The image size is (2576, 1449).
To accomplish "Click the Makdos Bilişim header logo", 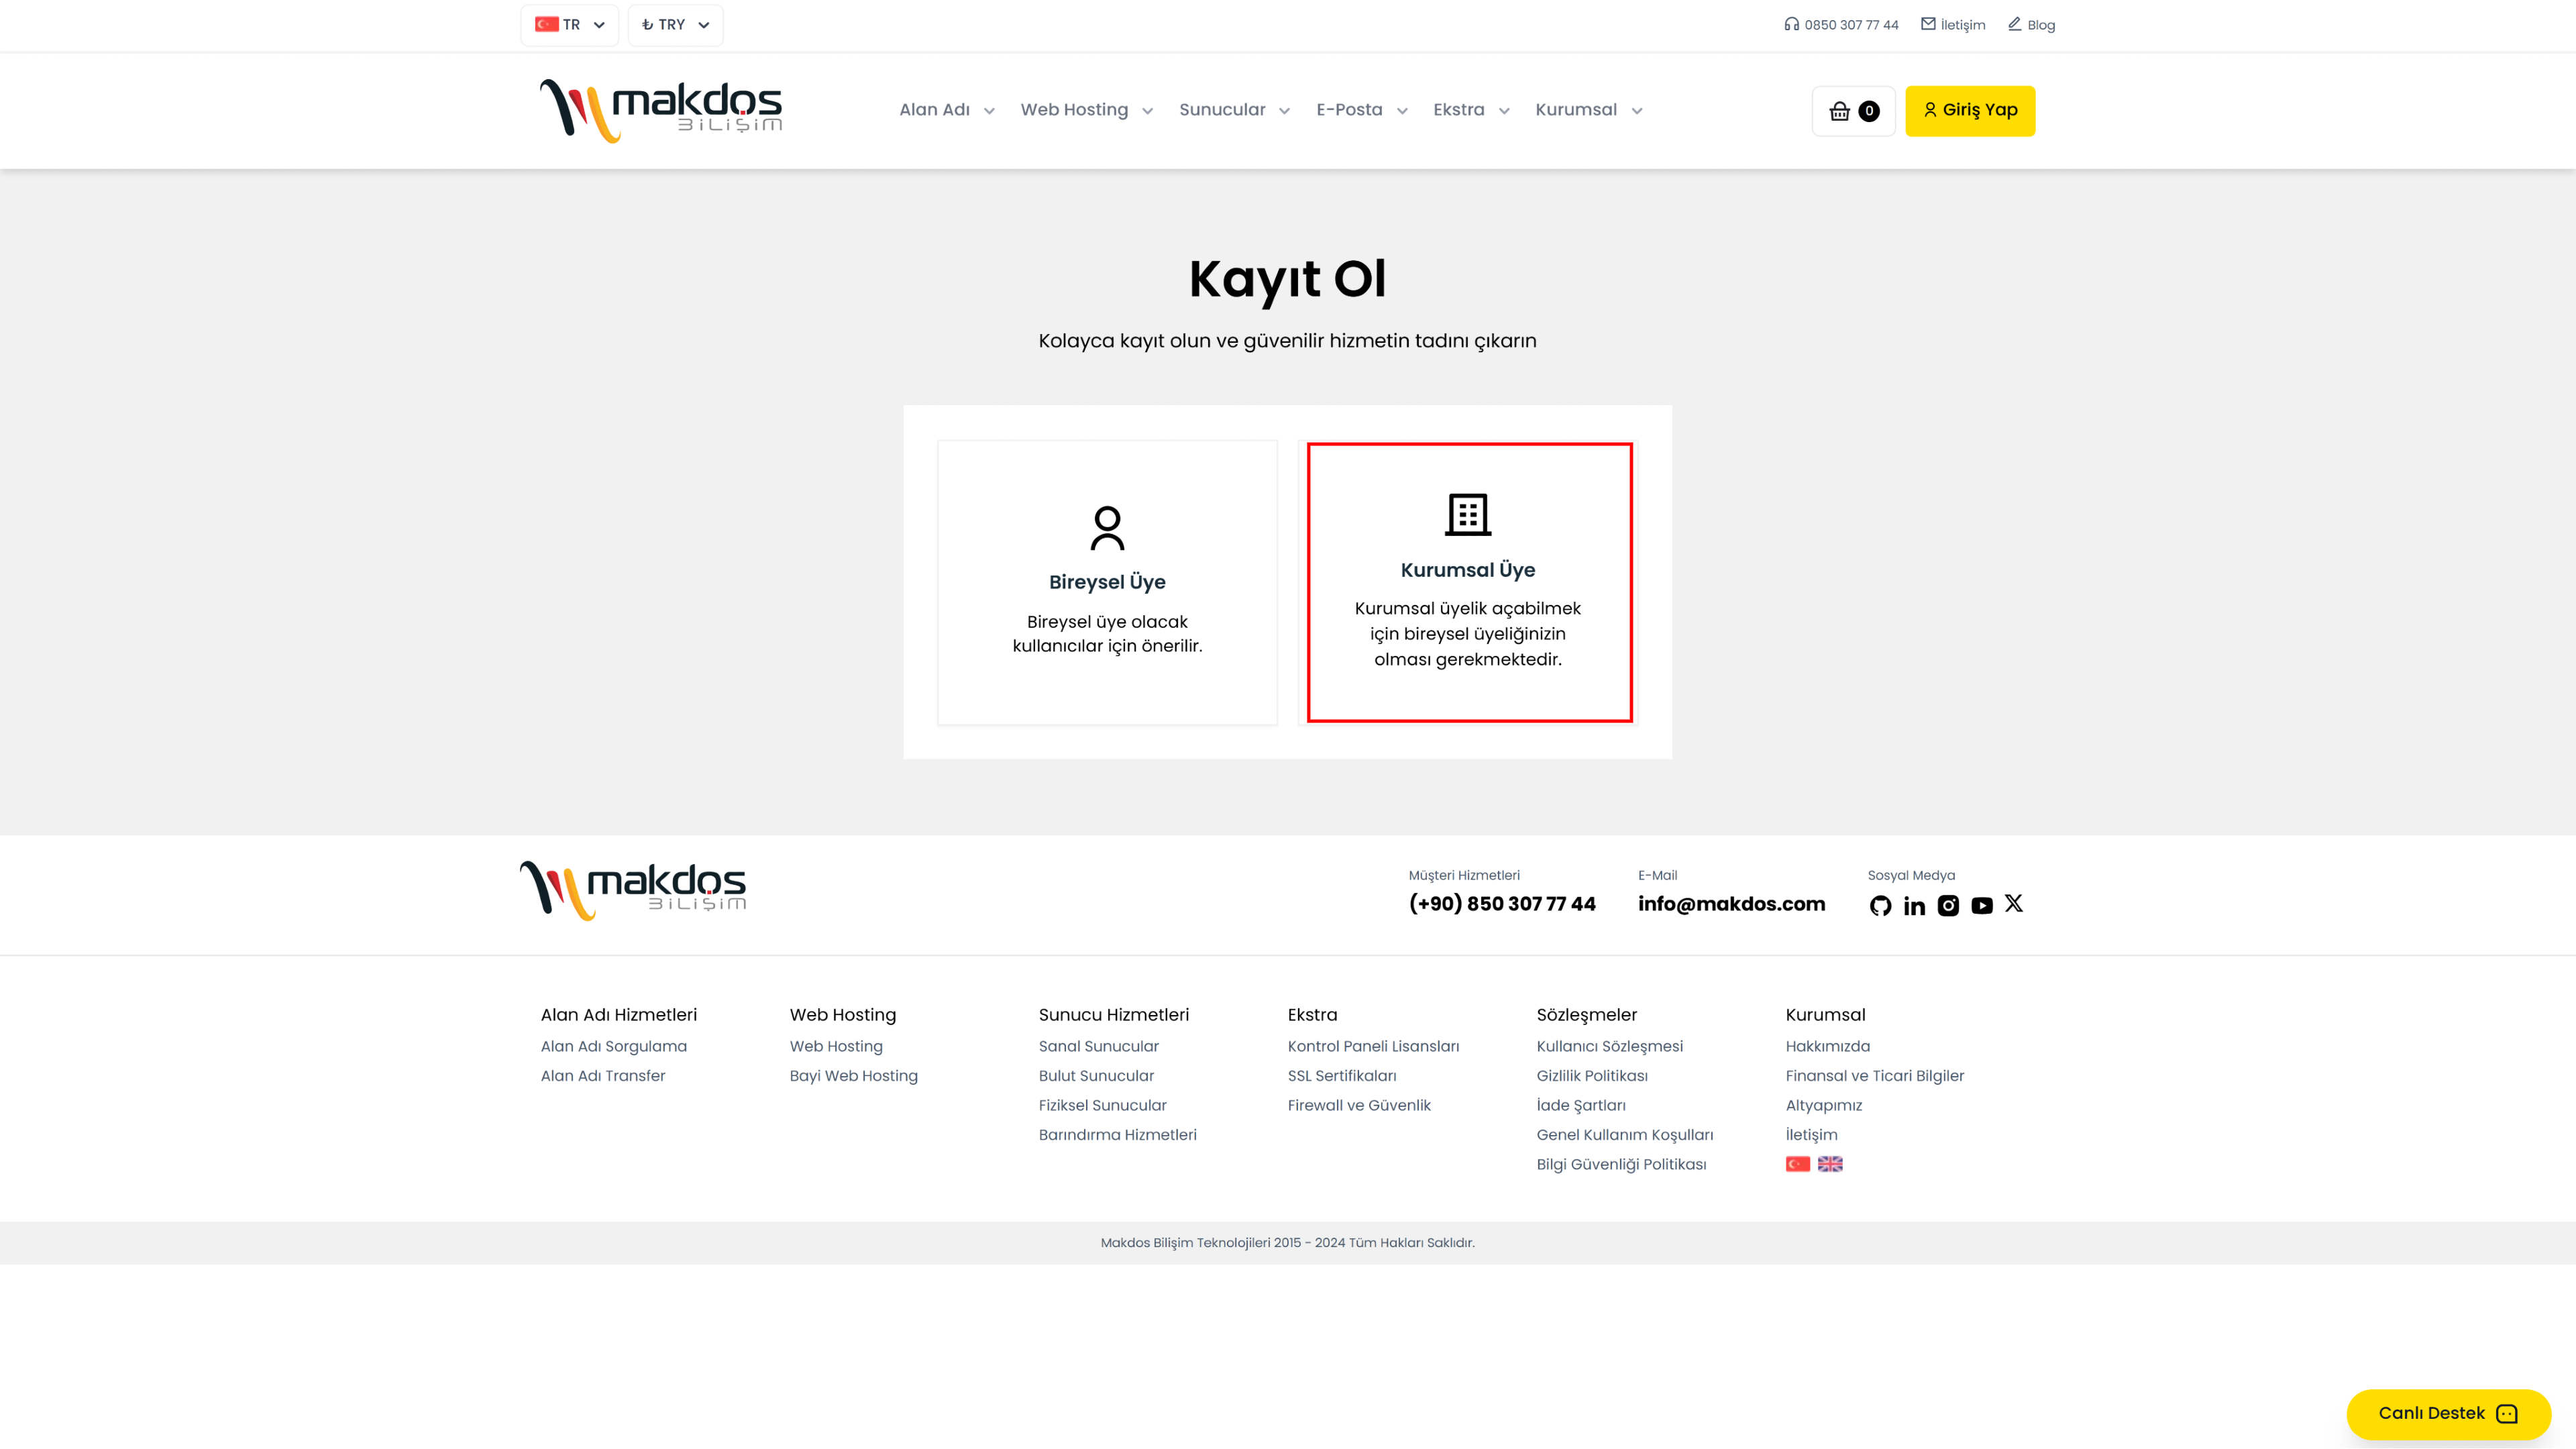I will (x=661, y=111).
